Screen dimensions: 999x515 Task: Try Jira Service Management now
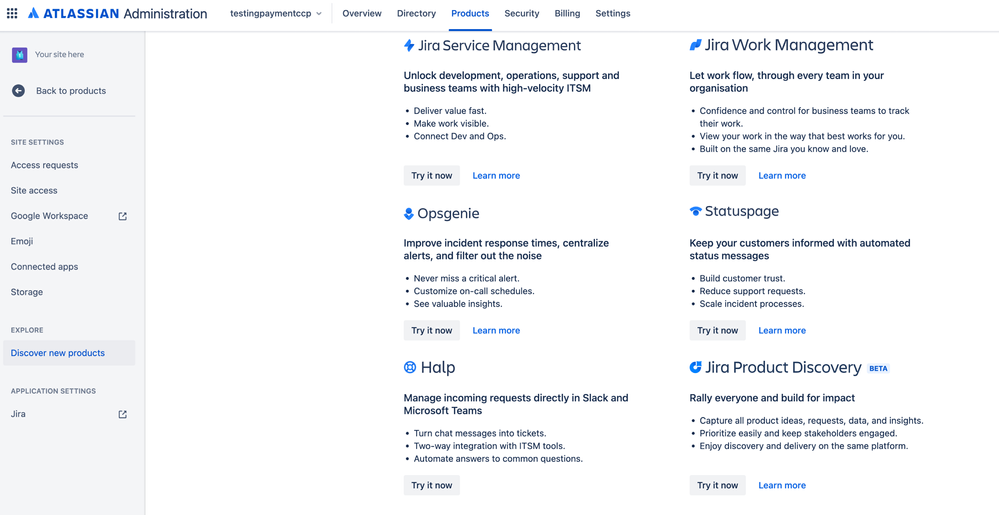tap(431, 175)
